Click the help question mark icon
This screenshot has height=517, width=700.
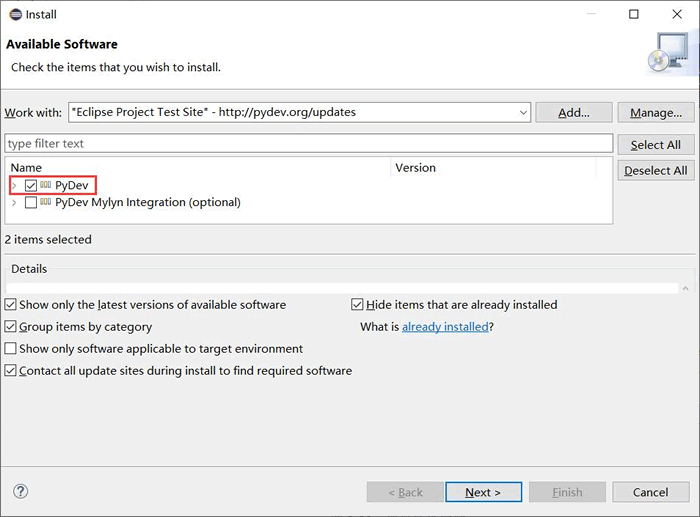click(x=21, y=492)
